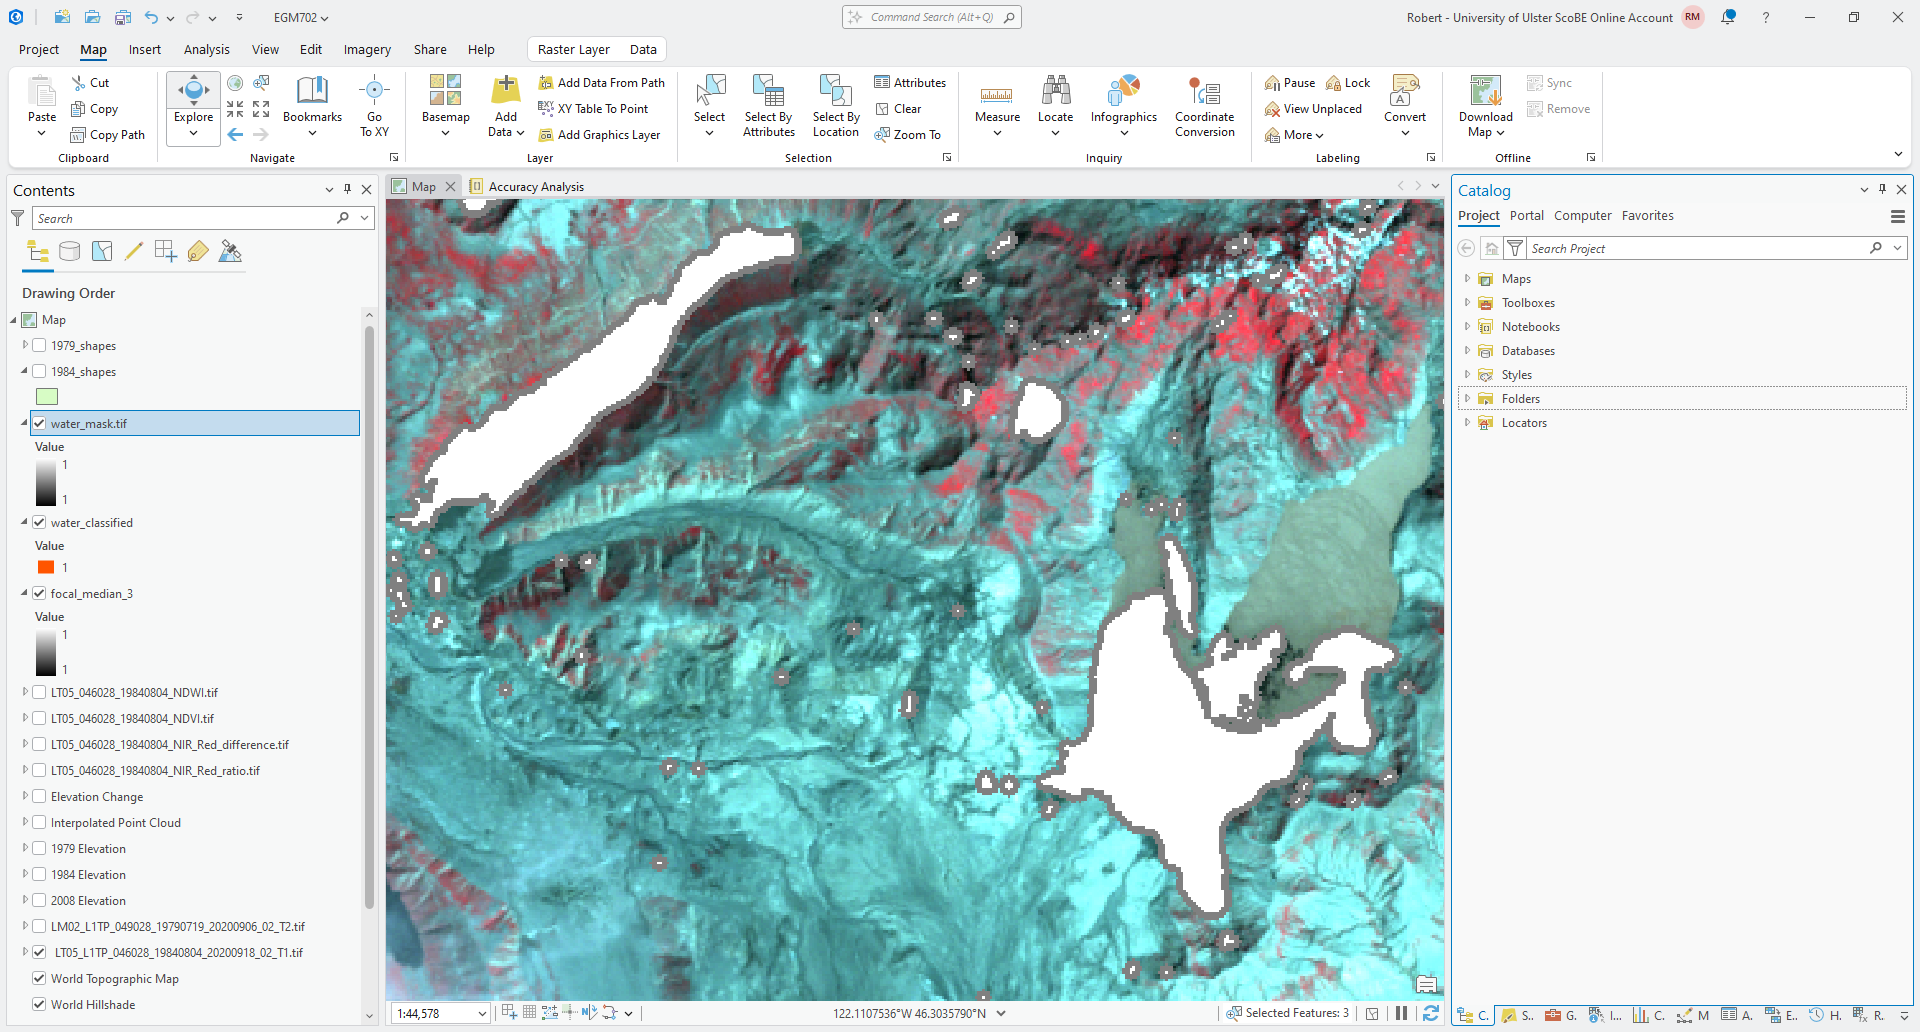
Task: Expand the Toolboxes catalog folder
Action: click(1467, 303)
